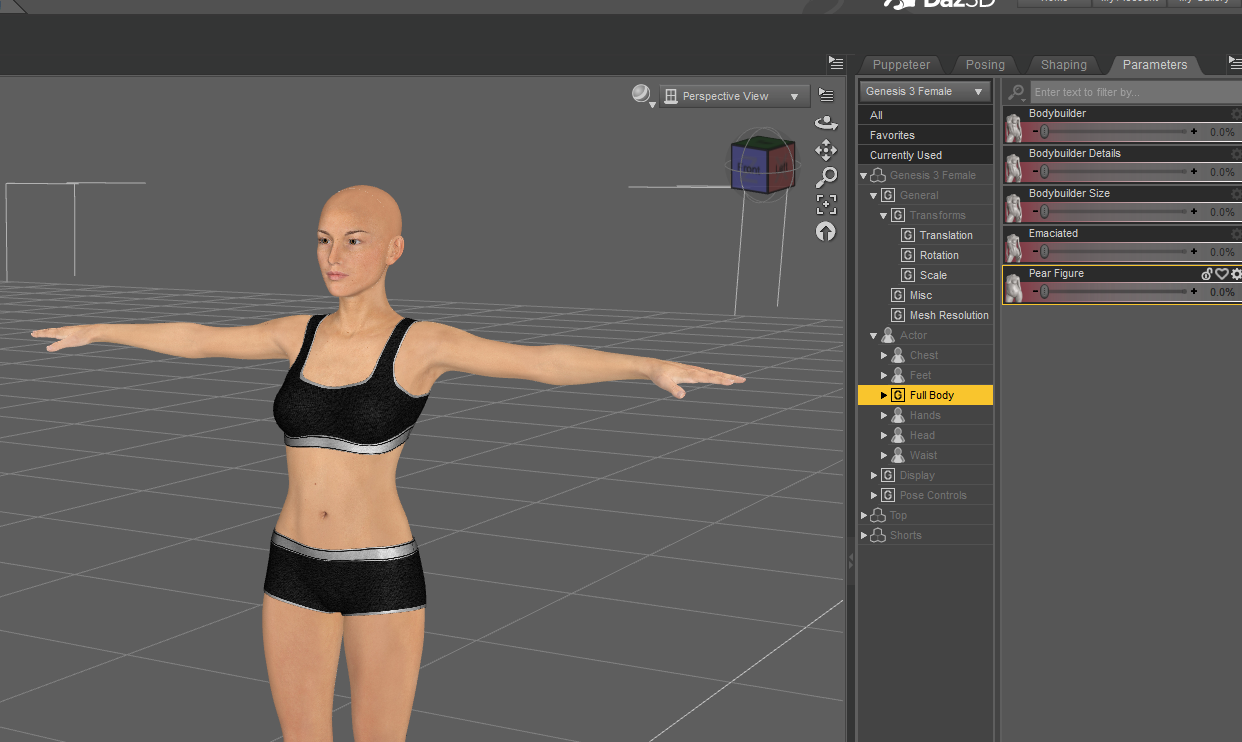Switch to the Puppeteer tab
This screenshot has width=1242, height=742.
902,65
